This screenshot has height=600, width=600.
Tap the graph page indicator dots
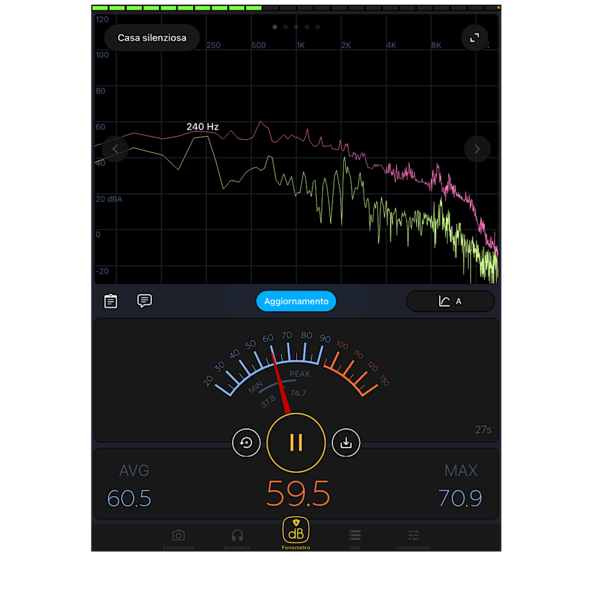click(x=296, y=27)
